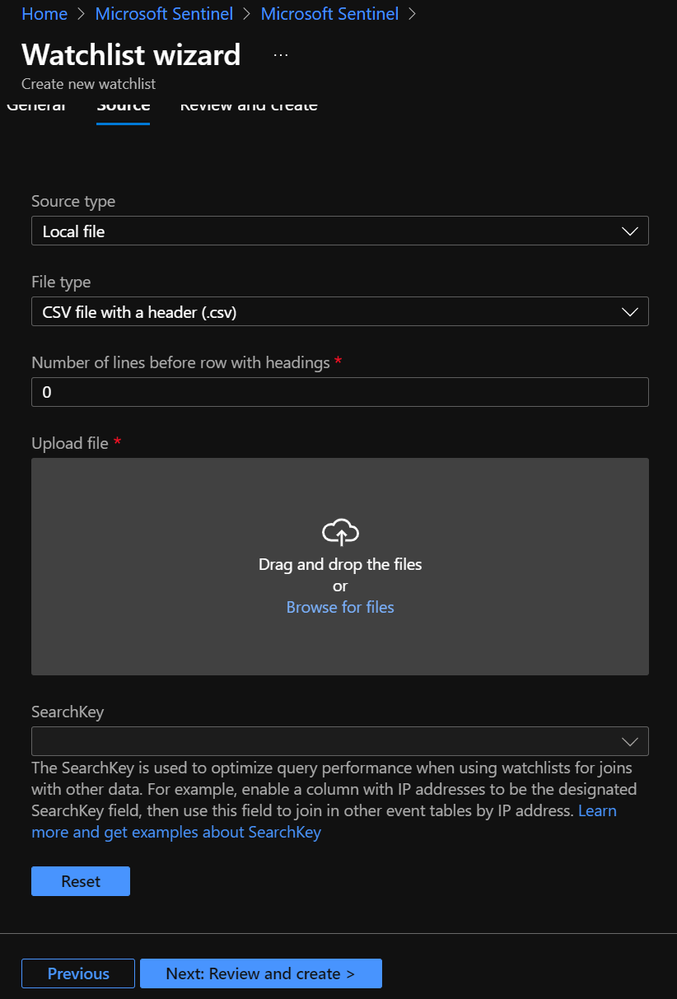Click the File type chevron arrow
This screenshot has height=999, width=677.
pyautogui.click(x=629, y=312)
